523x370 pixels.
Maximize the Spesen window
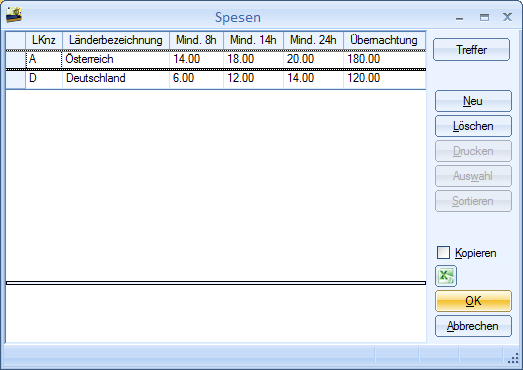tap(484, 17)
